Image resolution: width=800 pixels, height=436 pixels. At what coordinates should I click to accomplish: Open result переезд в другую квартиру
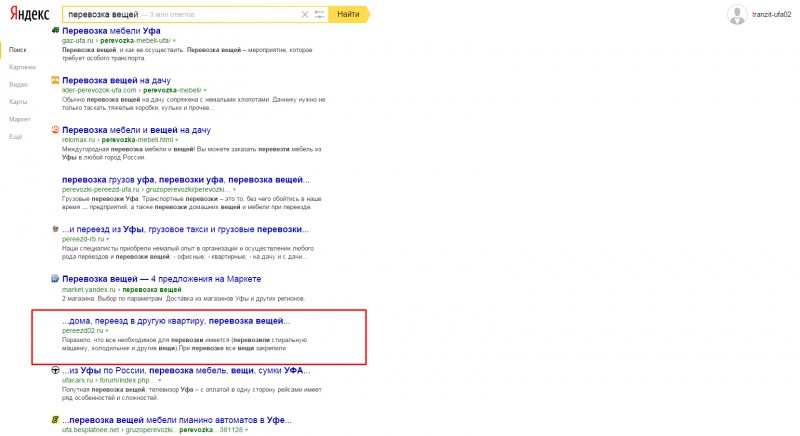pos(176,321)
